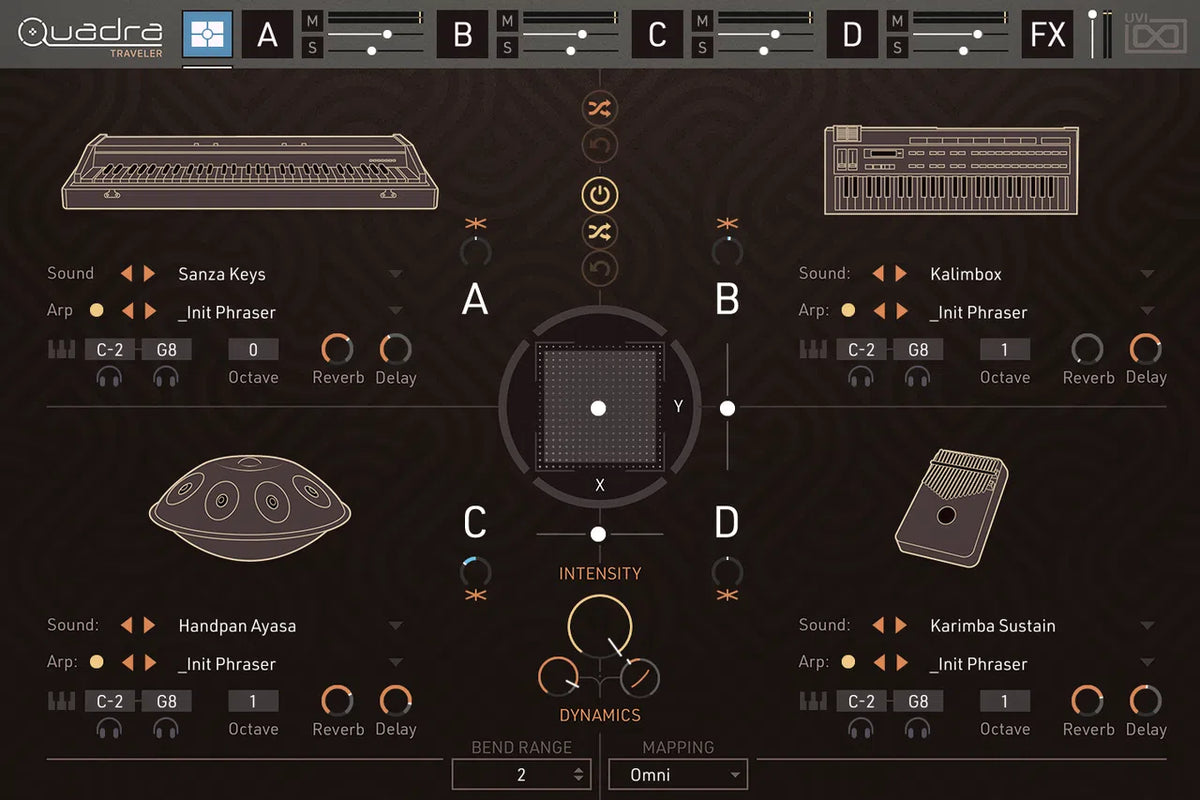Image resolution: width=1200 pixels, height=800 pixels.
Task: Click the orange asterisk icon above layer A
Action: coord(475,223)
